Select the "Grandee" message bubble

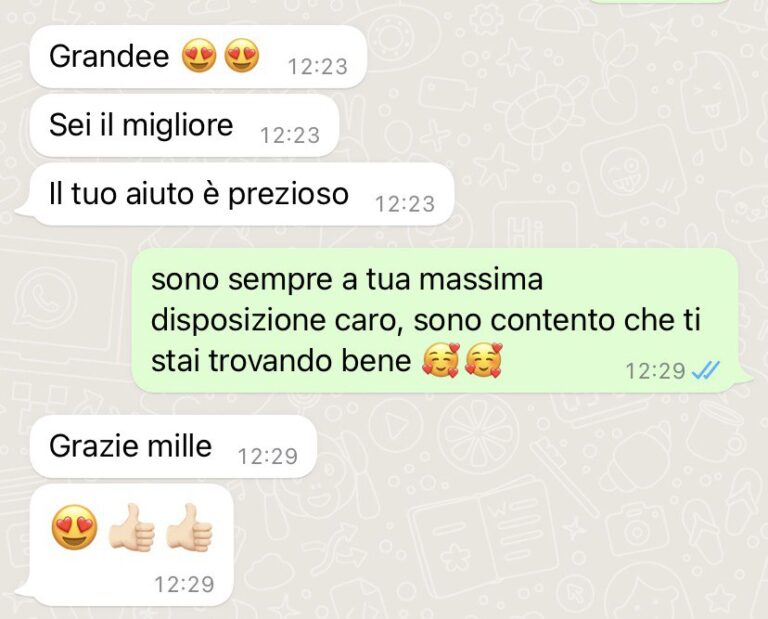[198, 57]
